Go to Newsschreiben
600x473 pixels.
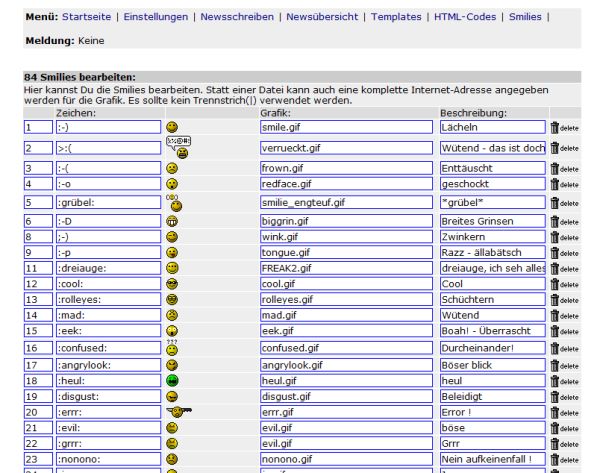click(237, 17)
